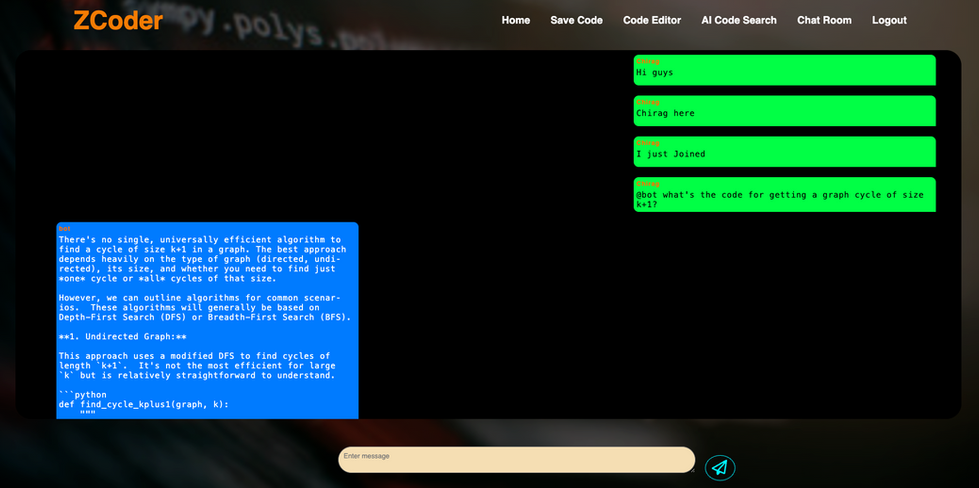Click Logout in the navbar

click(889, 20)
